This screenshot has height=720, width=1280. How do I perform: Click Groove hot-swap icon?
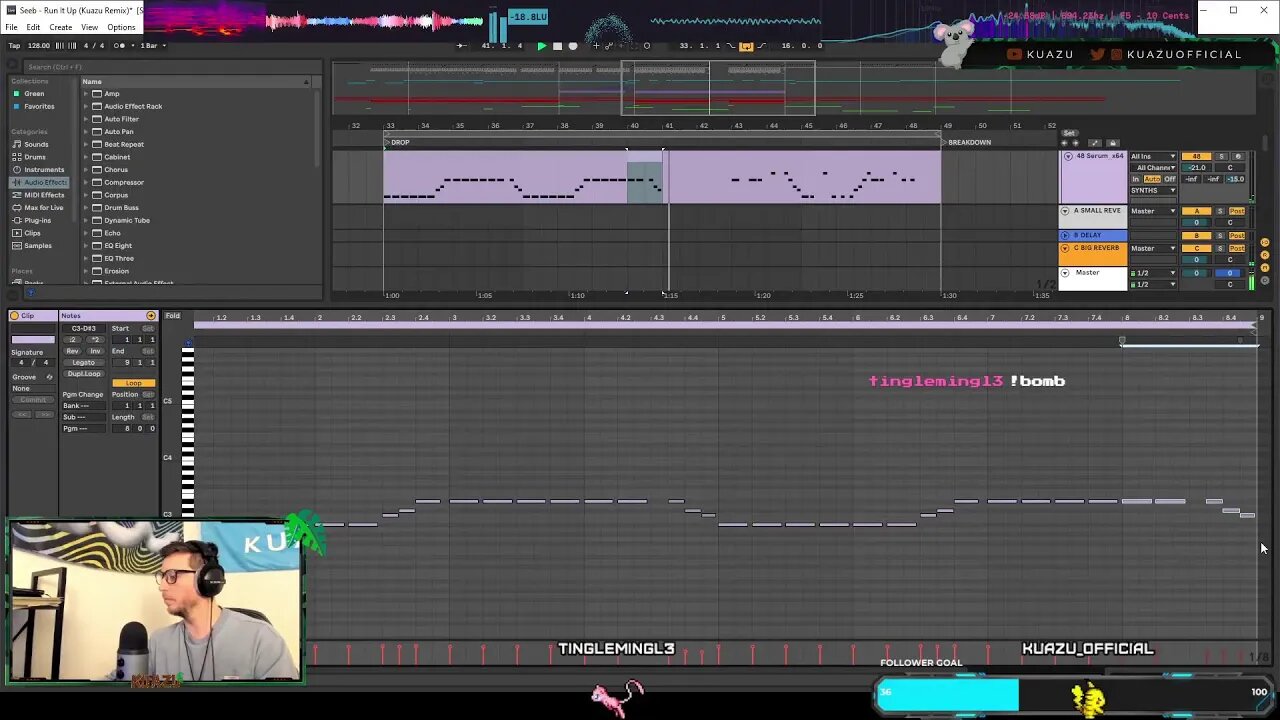(49, 377)
